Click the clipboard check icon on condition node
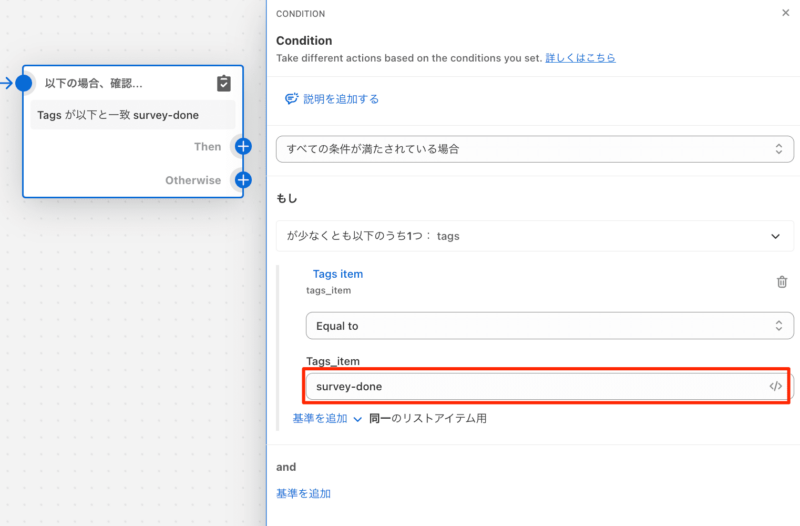The height and width of the screenshot is (526, 800). [x=223, y=83]
